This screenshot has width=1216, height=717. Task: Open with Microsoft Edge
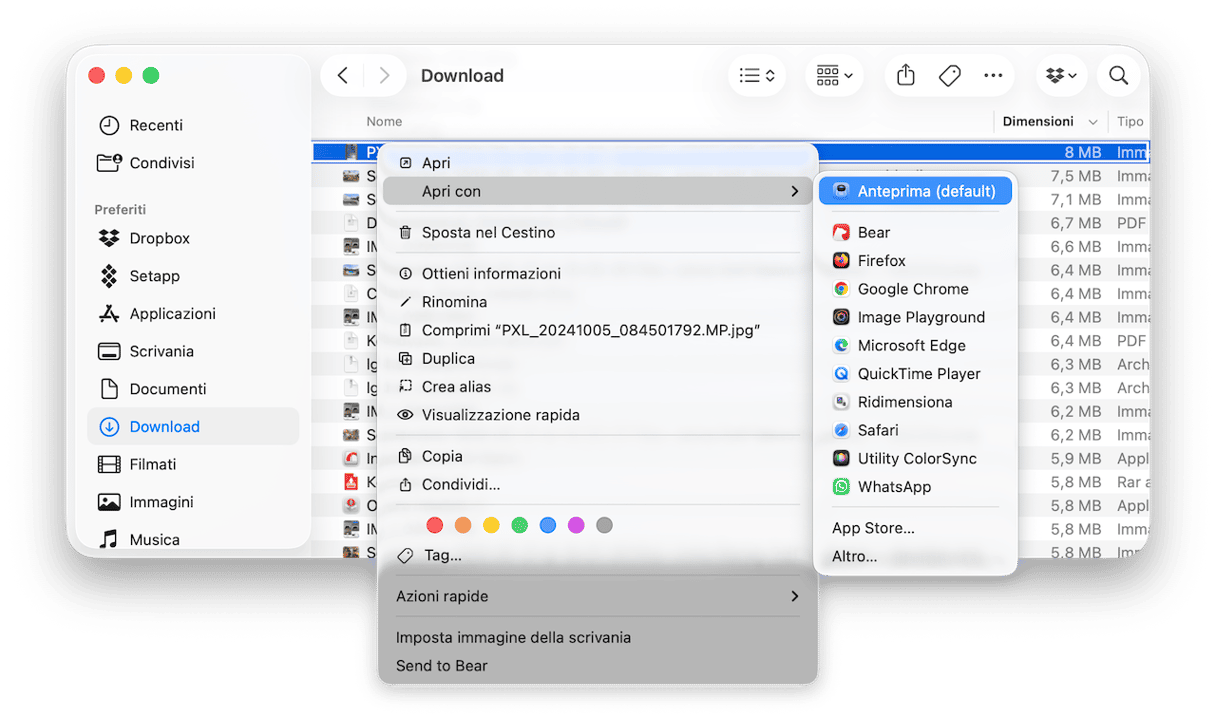915,345
